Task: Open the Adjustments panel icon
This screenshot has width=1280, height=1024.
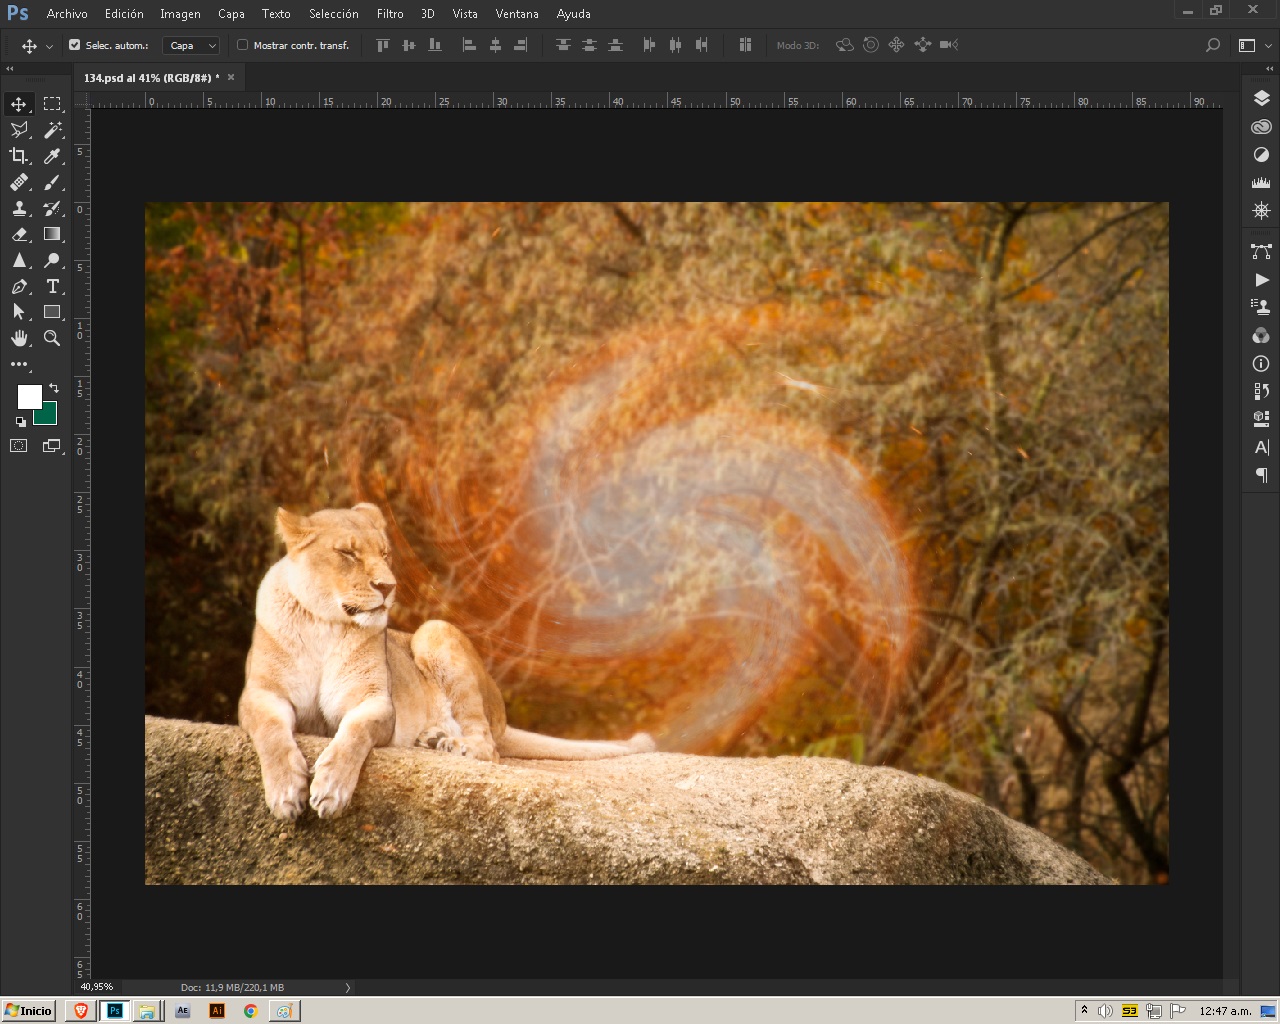Action: 1261,155
